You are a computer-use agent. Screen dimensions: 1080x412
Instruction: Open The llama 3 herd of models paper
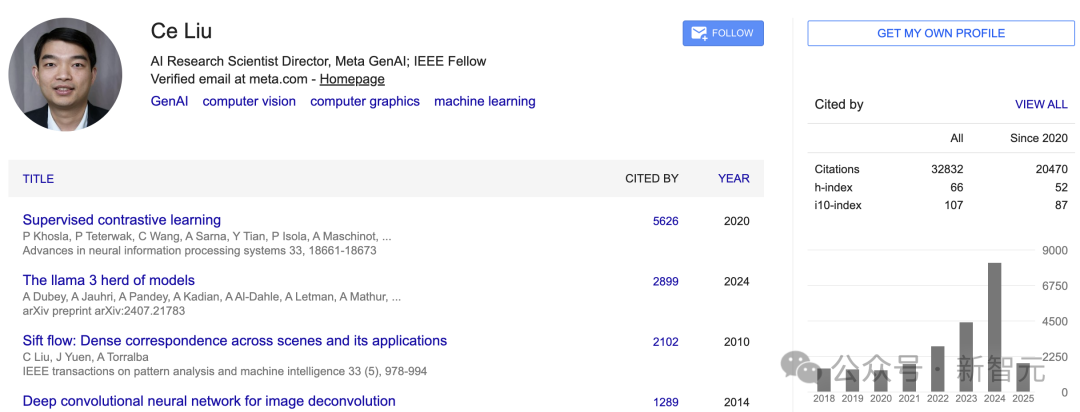tap(109, 280)
